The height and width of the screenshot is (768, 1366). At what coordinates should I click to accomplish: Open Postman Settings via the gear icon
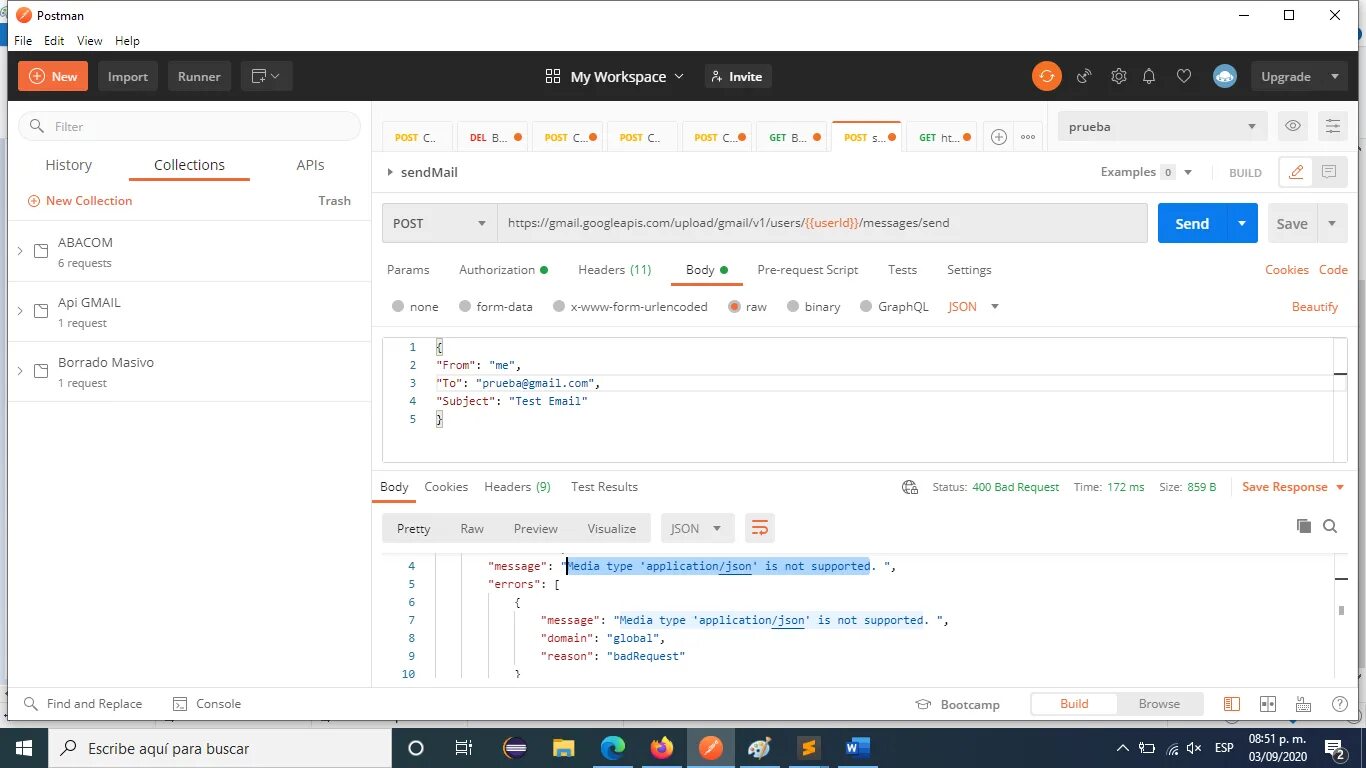(x=1118, y=76)
